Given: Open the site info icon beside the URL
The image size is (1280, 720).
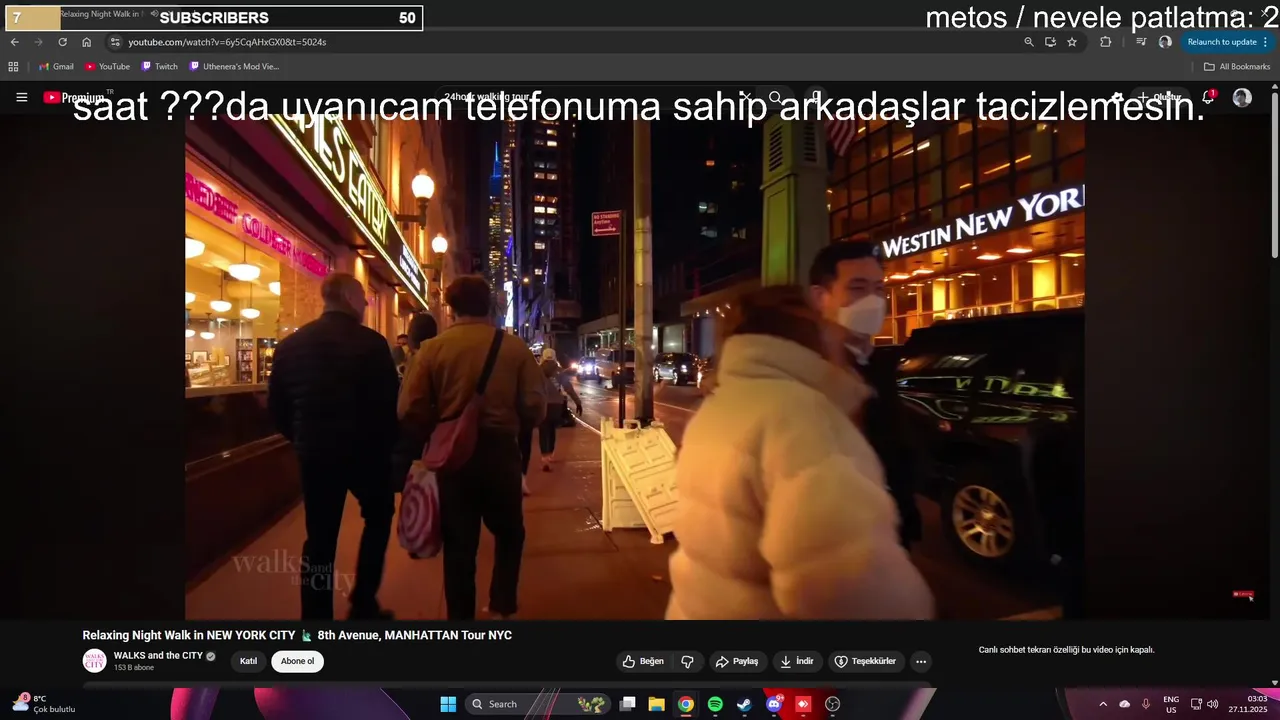Looking at the screenshot, I should click(x=115, y=42).
